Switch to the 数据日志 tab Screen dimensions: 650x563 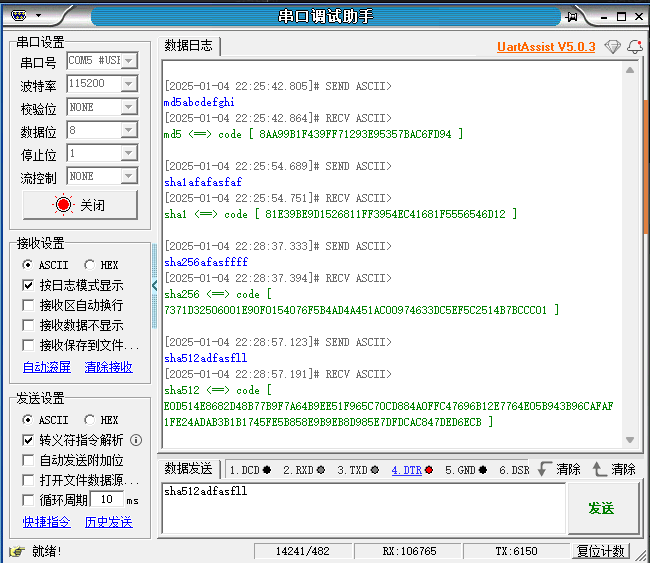tap(189, 45)
